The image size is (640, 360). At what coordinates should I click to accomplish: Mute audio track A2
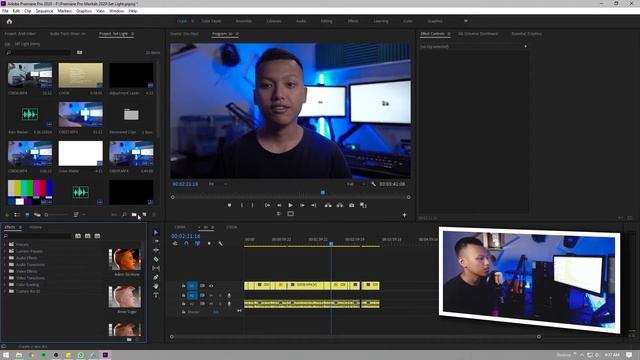click(x=211, y=304)
